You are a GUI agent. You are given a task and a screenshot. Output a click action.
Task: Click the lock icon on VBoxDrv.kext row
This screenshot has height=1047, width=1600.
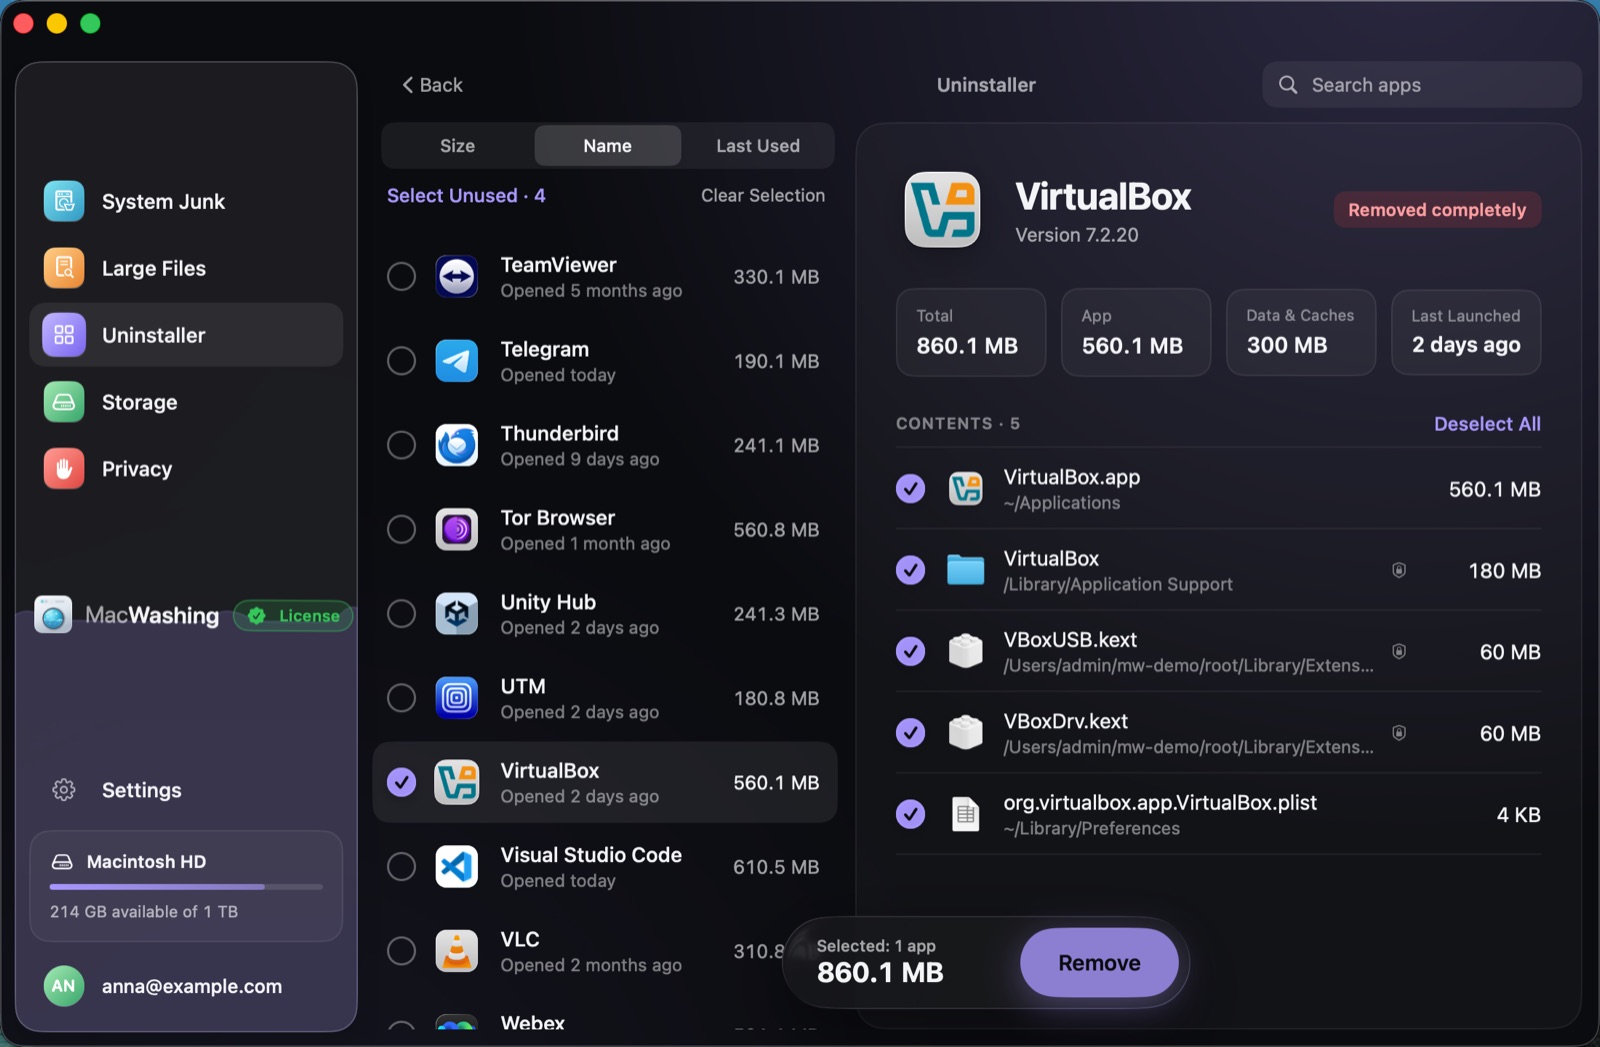1399,733
